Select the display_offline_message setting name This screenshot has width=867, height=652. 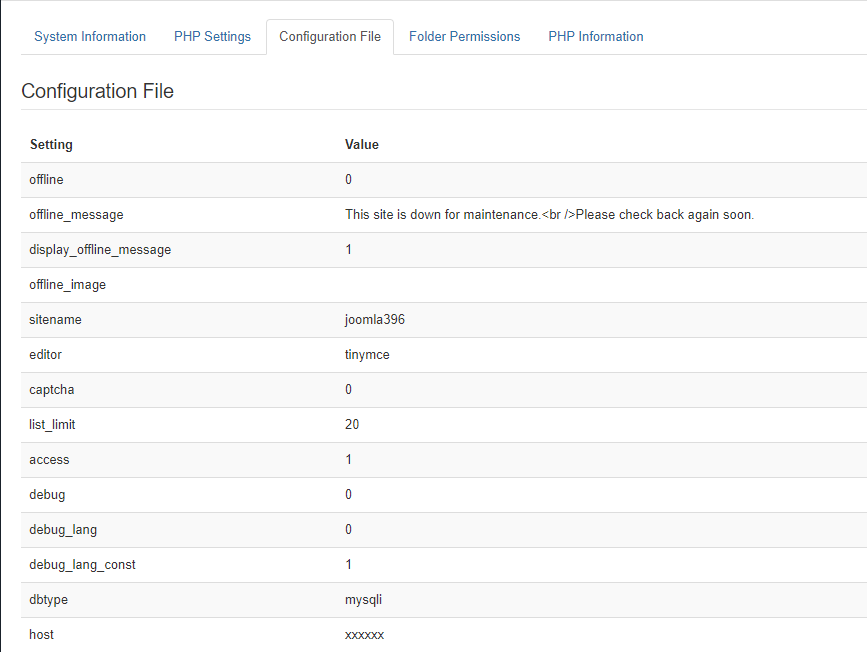click(x=100, y=250)
